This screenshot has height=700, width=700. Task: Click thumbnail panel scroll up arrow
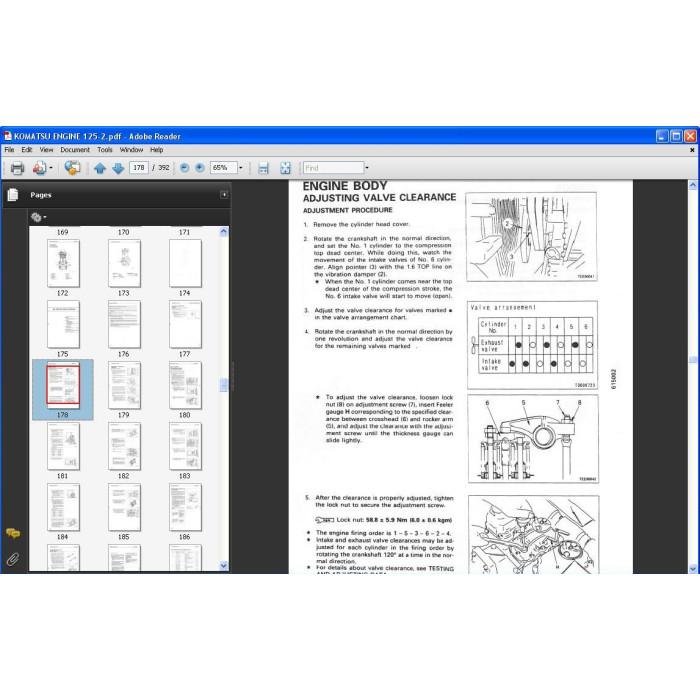tap(224, 231)
